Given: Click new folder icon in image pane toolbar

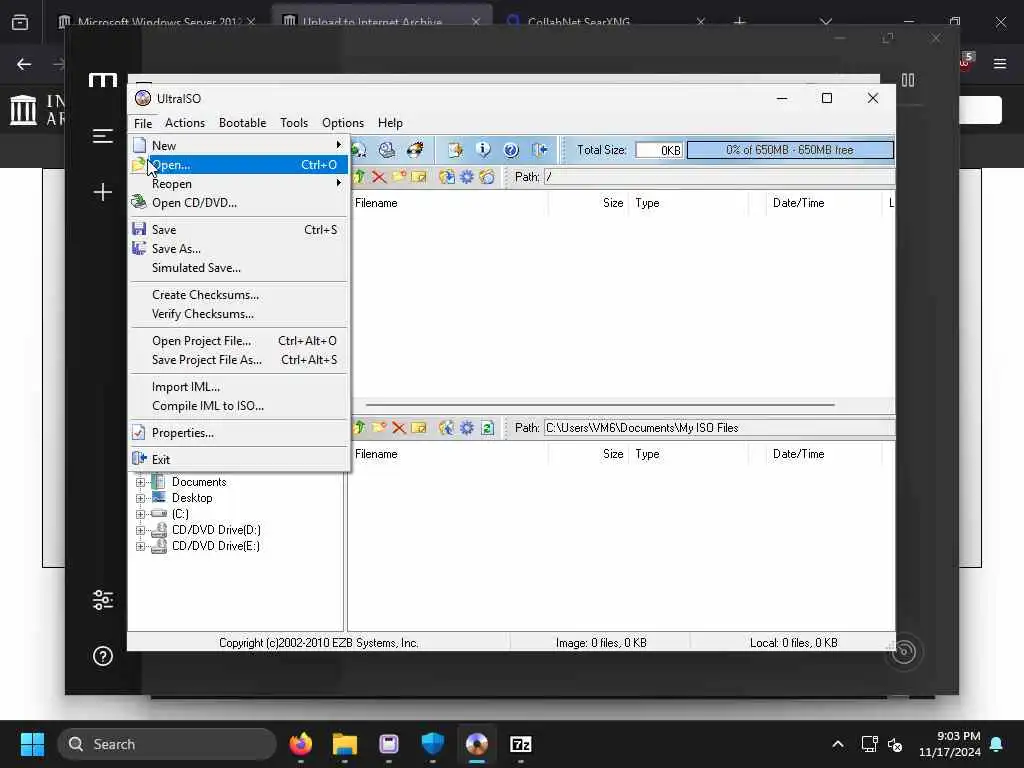Looking at the screenshot, I should coord(398,177).
